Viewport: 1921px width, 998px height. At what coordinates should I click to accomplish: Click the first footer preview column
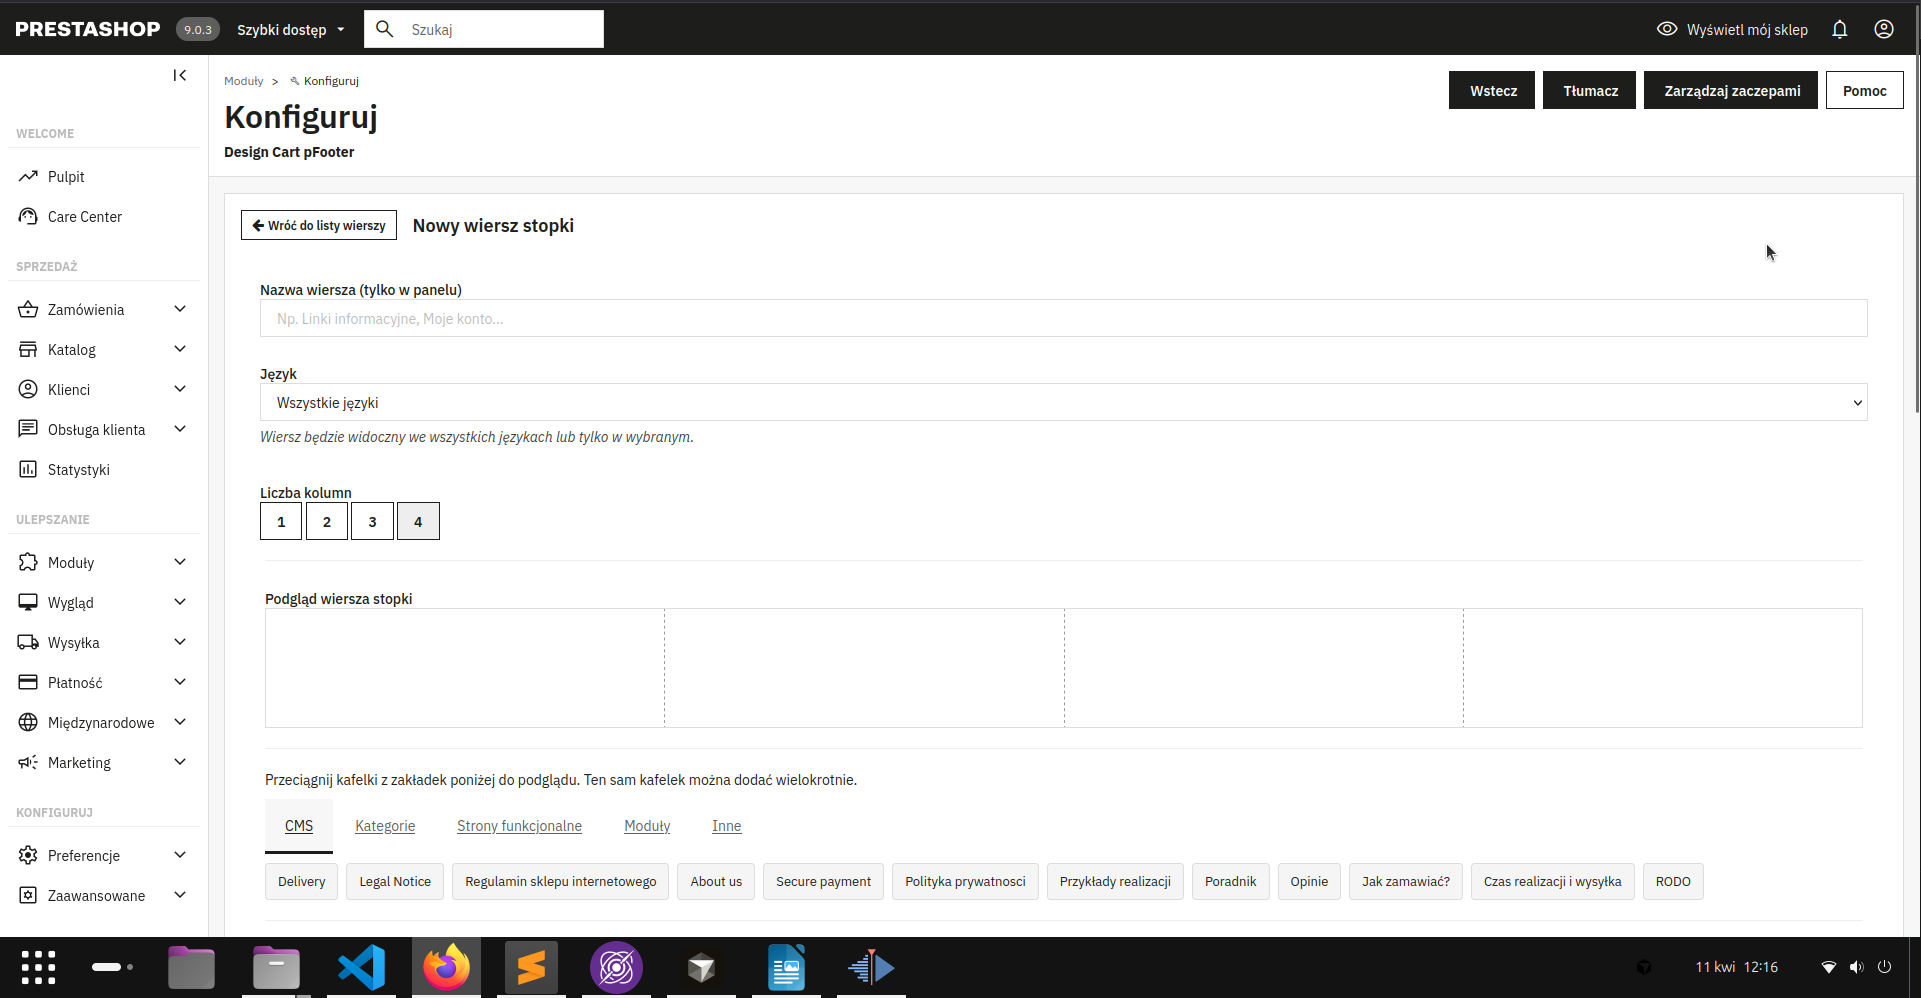pyautogui.click(x=465, y=667)
